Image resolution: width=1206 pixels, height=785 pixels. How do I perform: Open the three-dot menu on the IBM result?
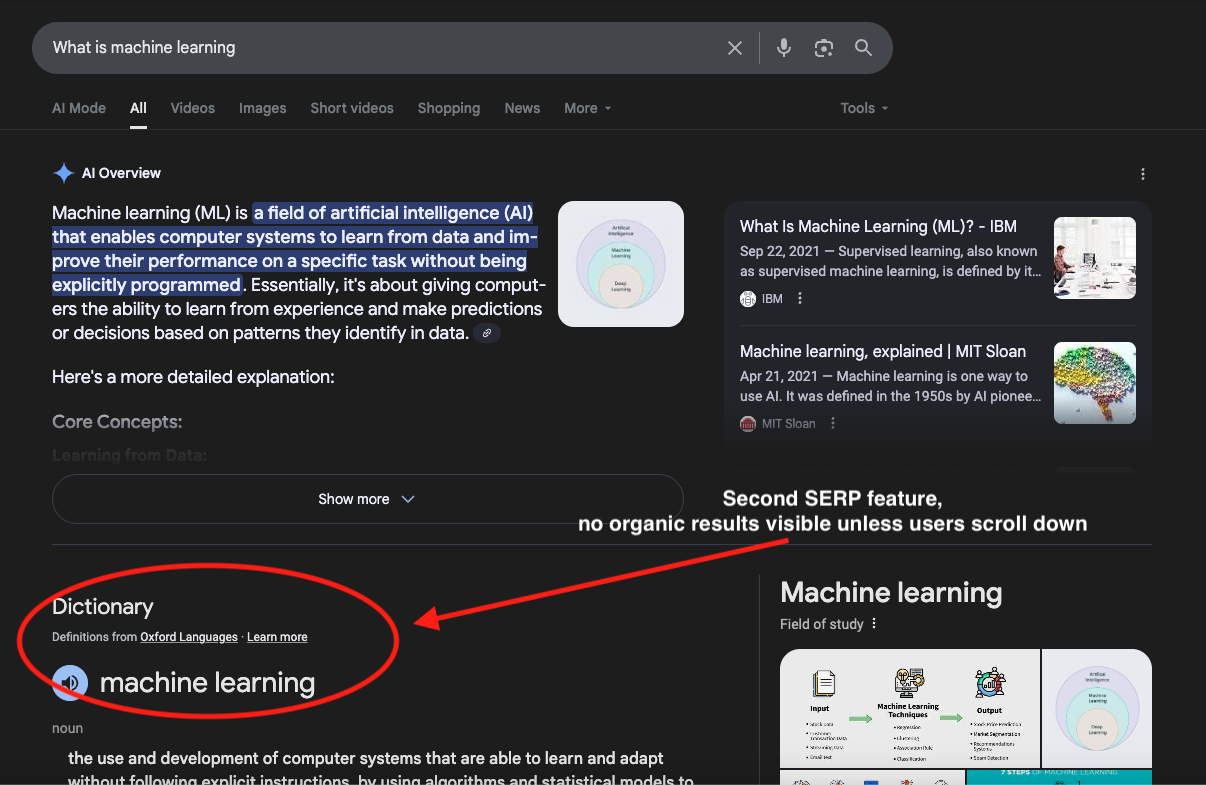point(799,298)
